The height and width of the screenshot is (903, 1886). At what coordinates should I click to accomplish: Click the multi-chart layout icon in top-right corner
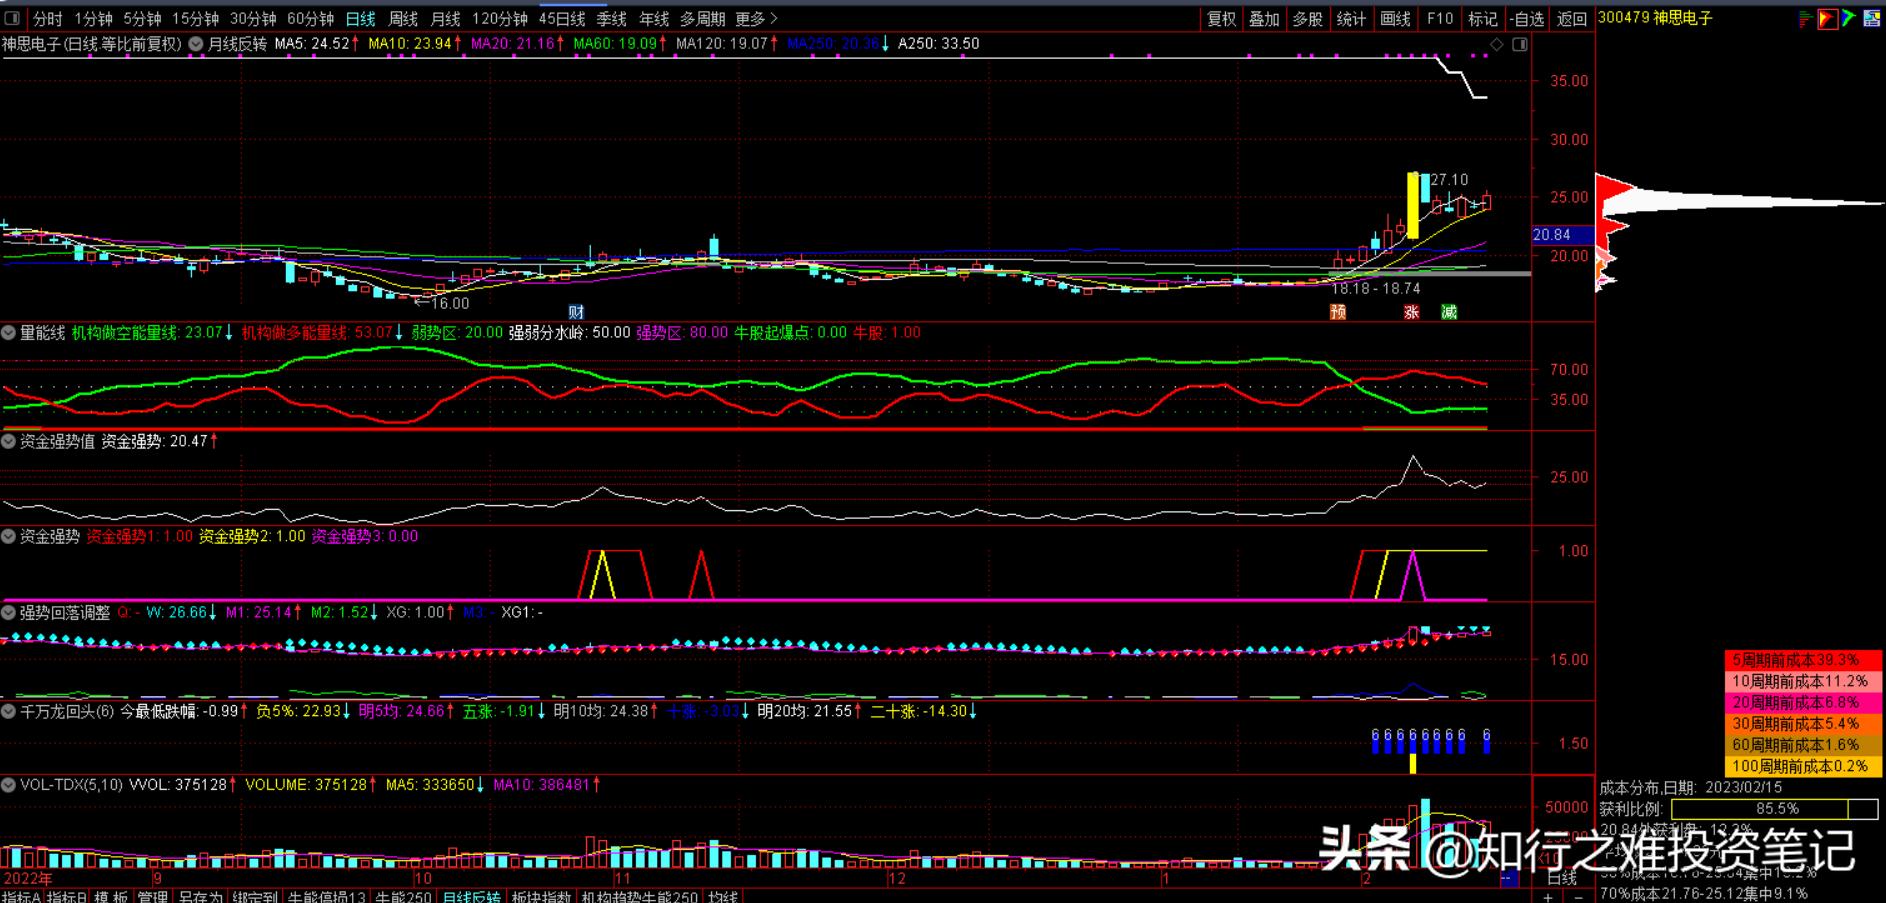[1871, 18]
